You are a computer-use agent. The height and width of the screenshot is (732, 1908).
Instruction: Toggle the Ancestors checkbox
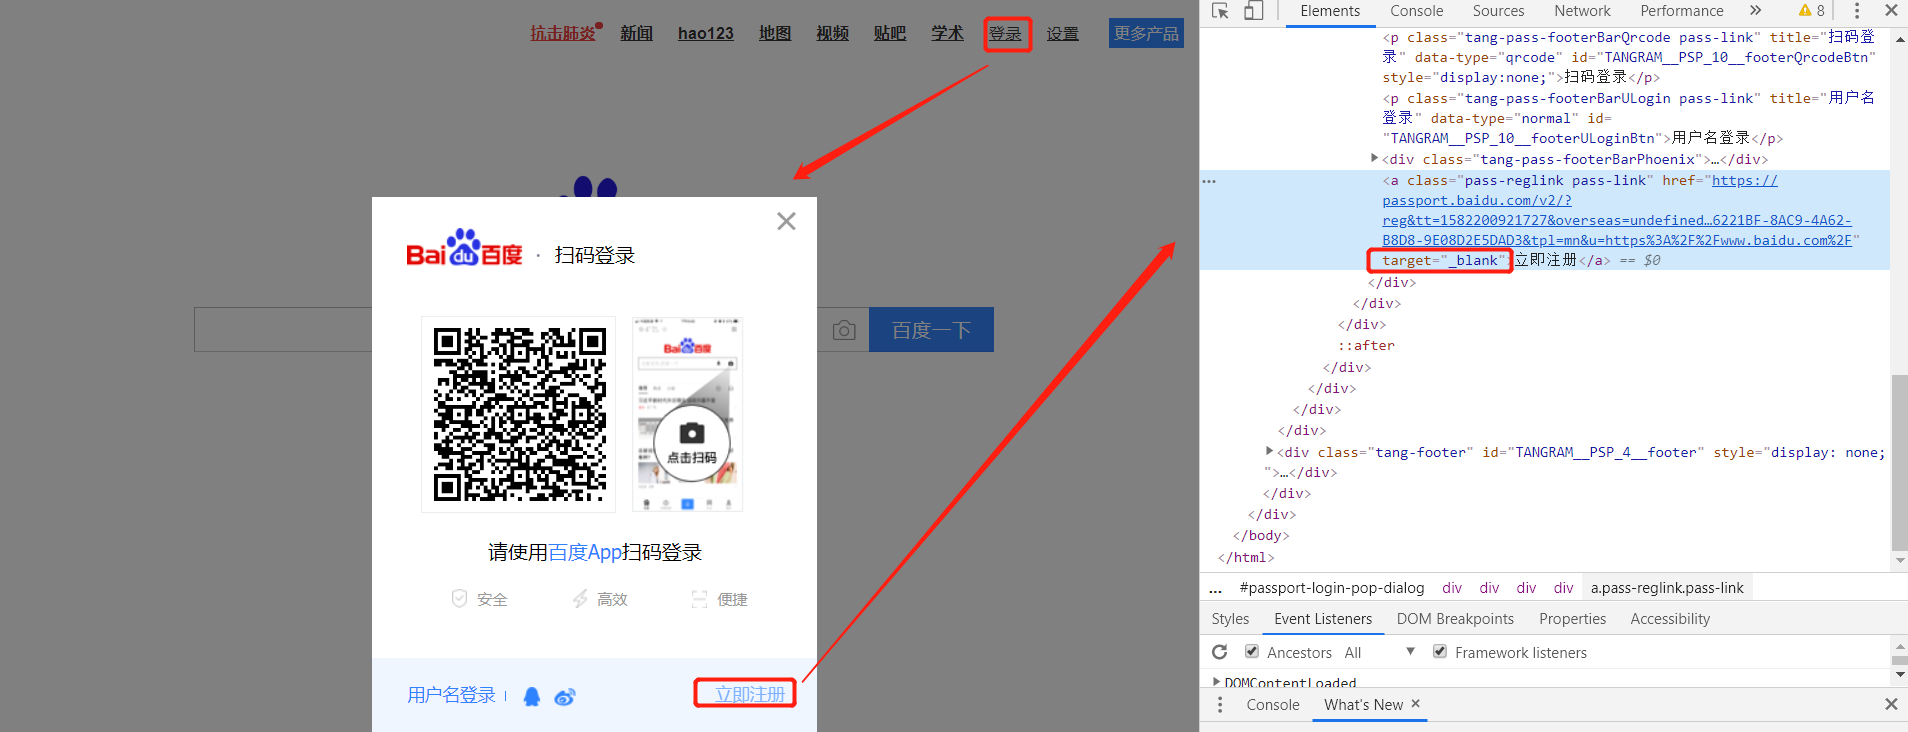click(x=1251, y=651)
